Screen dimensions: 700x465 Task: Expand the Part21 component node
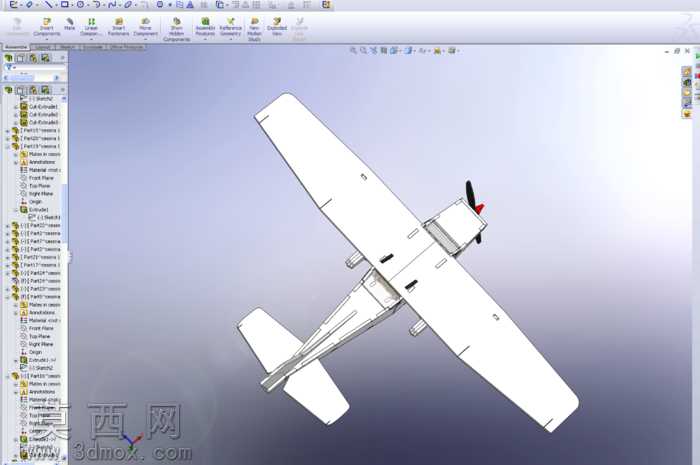point(7,258)
